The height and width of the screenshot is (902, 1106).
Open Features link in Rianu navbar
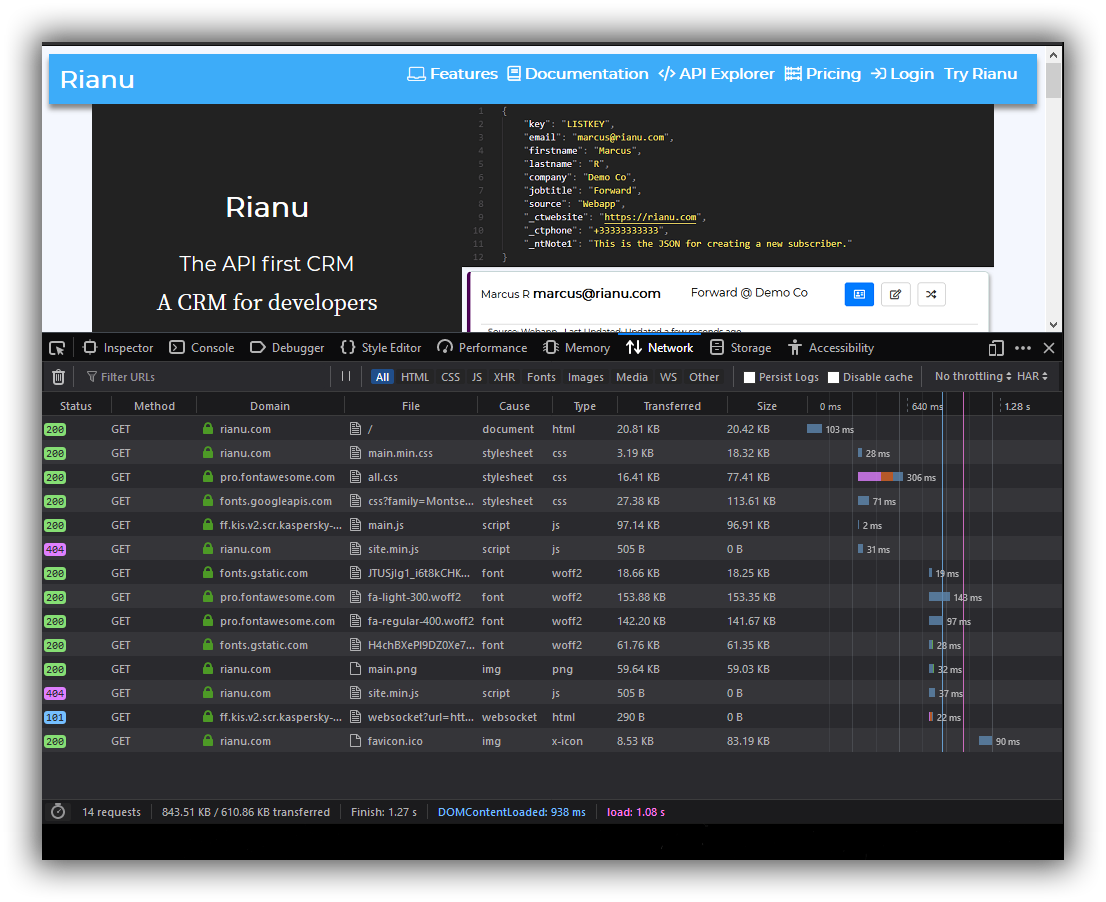[x=453, y=74]
